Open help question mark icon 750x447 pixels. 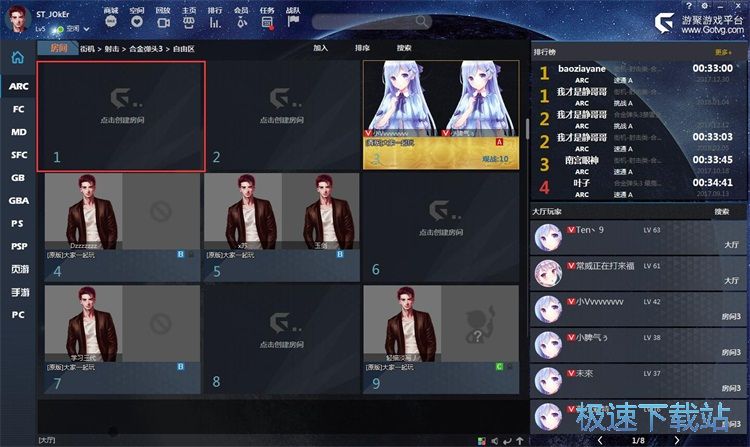(x=689, y=6)
